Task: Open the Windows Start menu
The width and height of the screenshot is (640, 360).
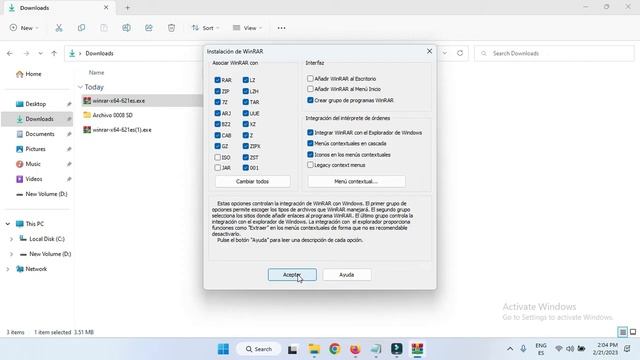Action: click(x=223, y=349)
